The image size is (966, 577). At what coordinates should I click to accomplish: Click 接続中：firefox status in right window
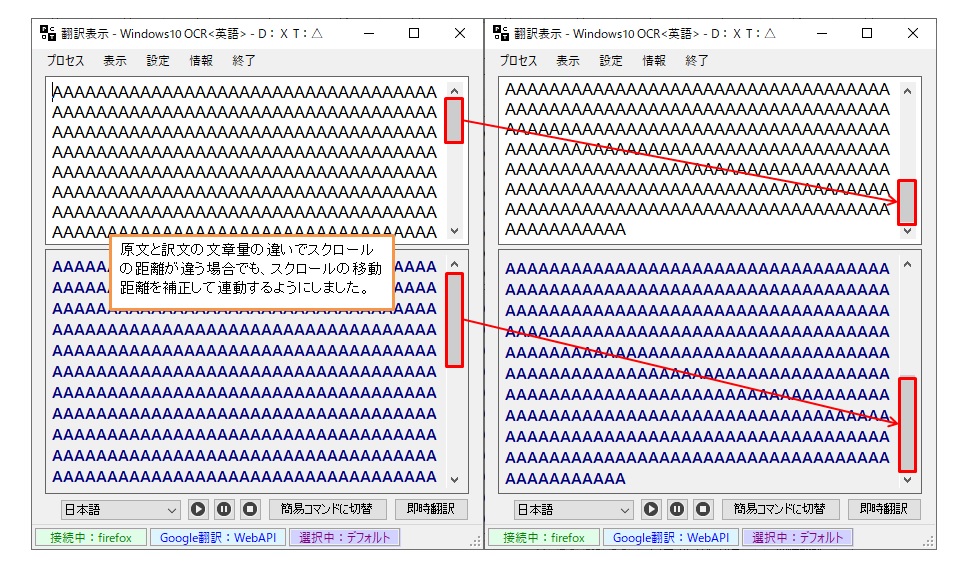tap(543, 538)
